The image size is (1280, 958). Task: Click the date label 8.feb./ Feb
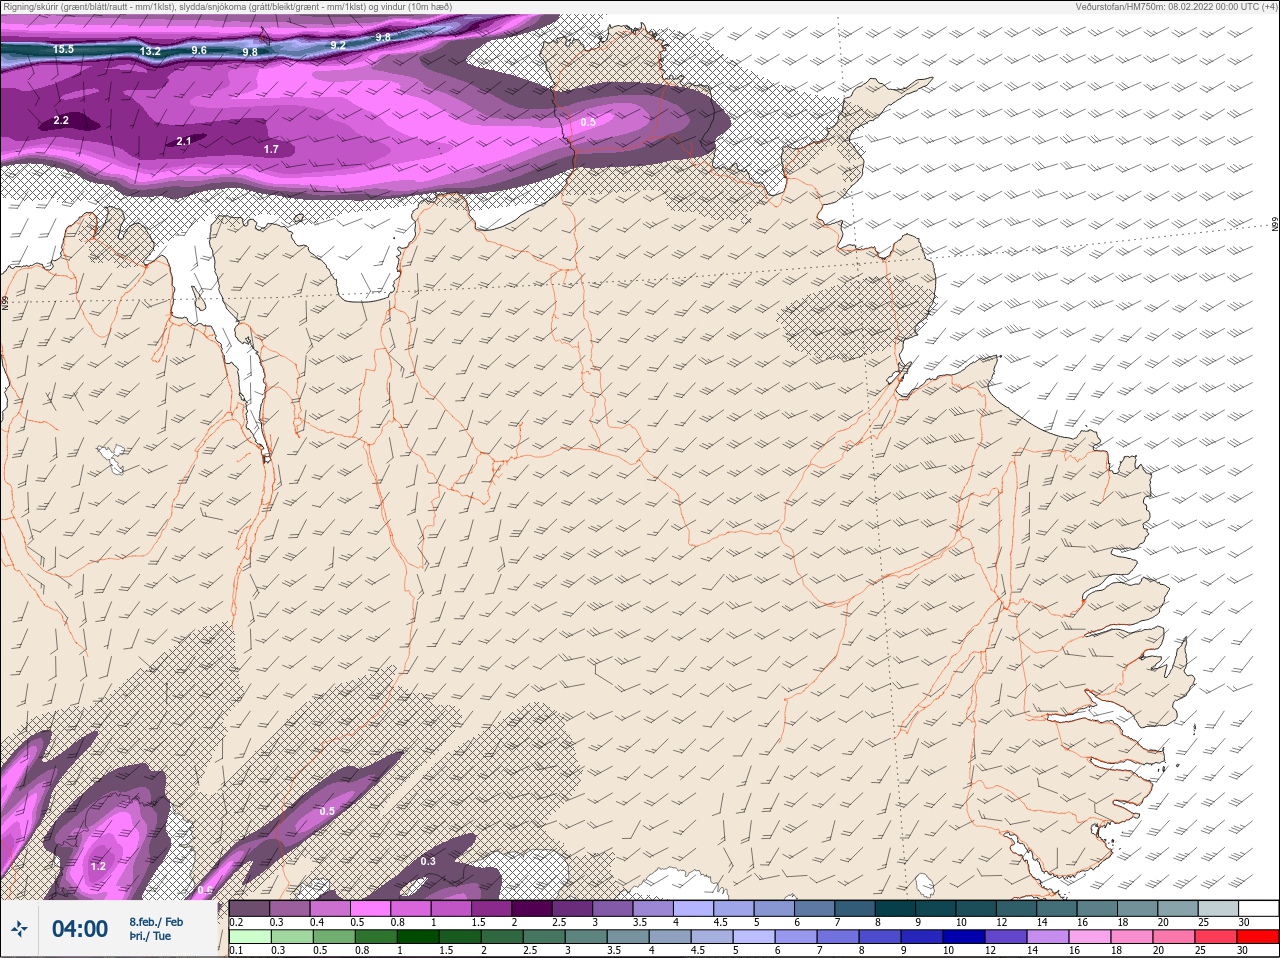[156, 922]
